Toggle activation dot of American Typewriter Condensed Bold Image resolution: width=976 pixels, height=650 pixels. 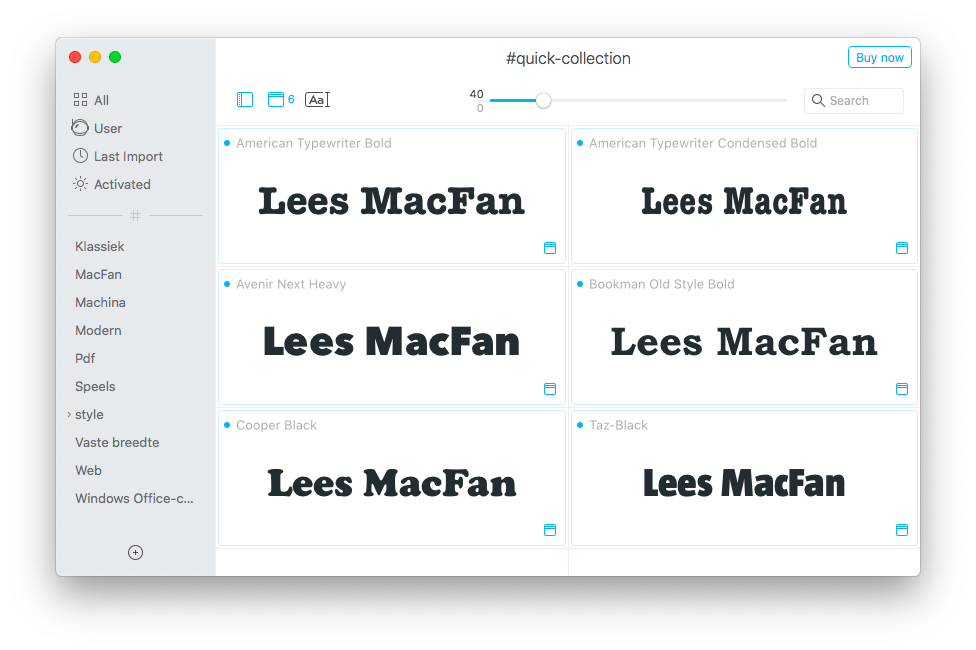pyautogui.click(x=580, y=143)
